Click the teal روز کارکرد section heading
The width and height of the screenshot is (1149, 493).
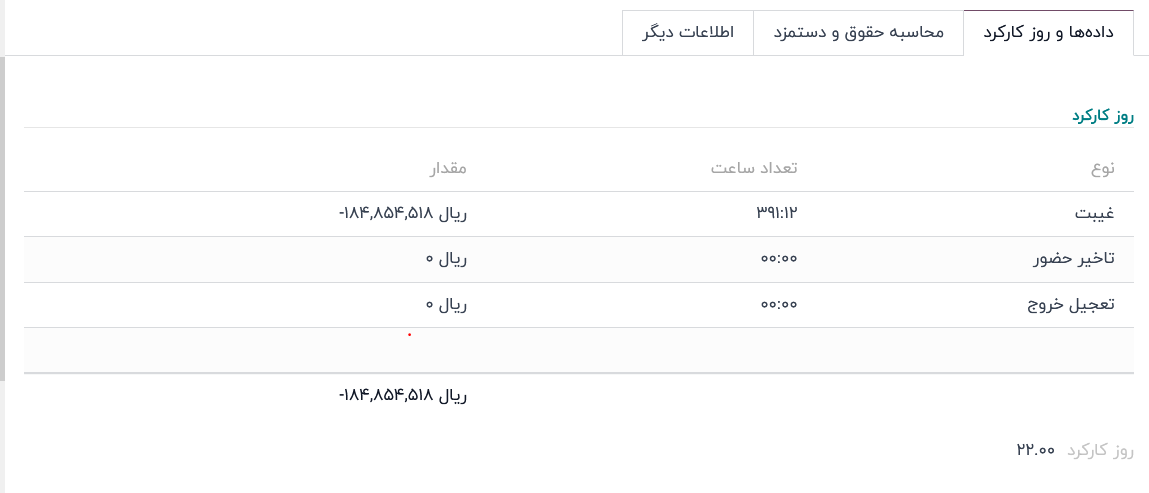[x=1103, y=116]
